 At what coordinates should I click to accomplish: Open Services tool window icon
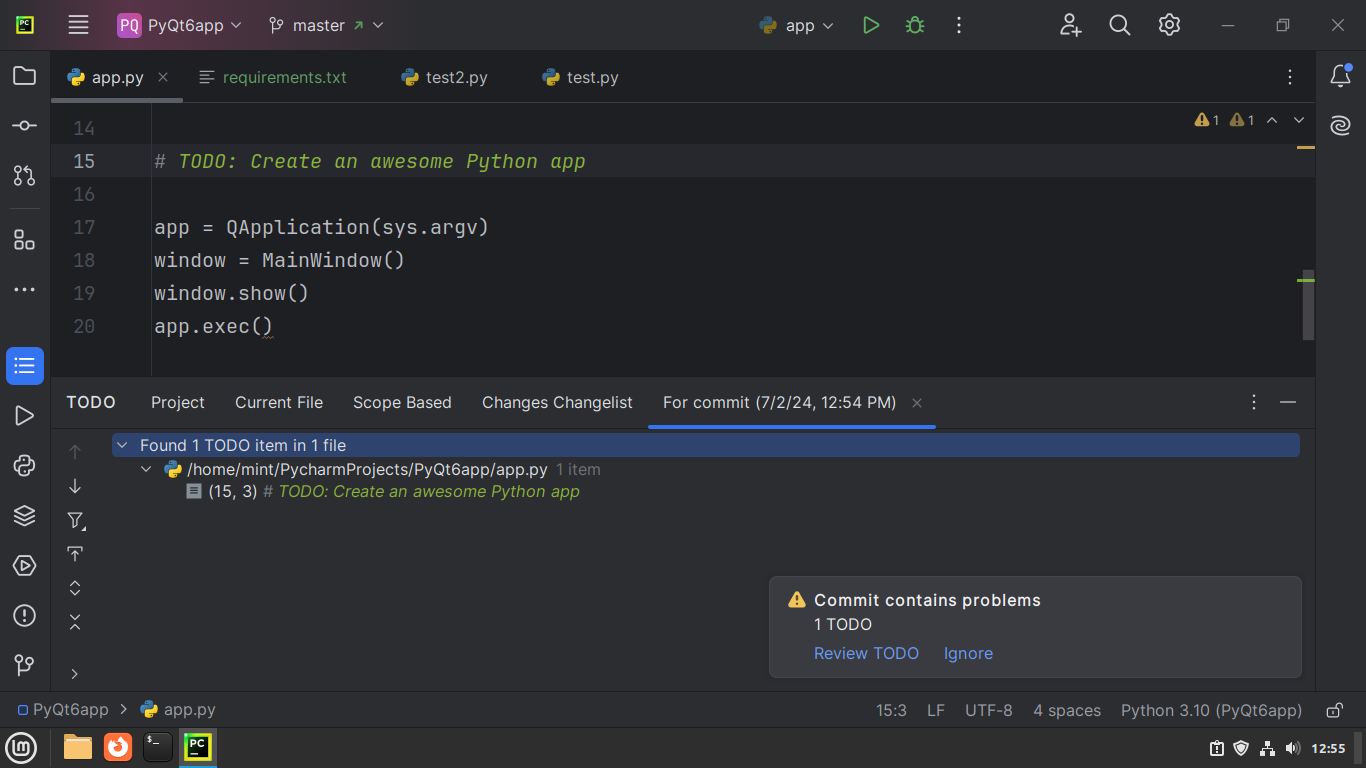24,566
